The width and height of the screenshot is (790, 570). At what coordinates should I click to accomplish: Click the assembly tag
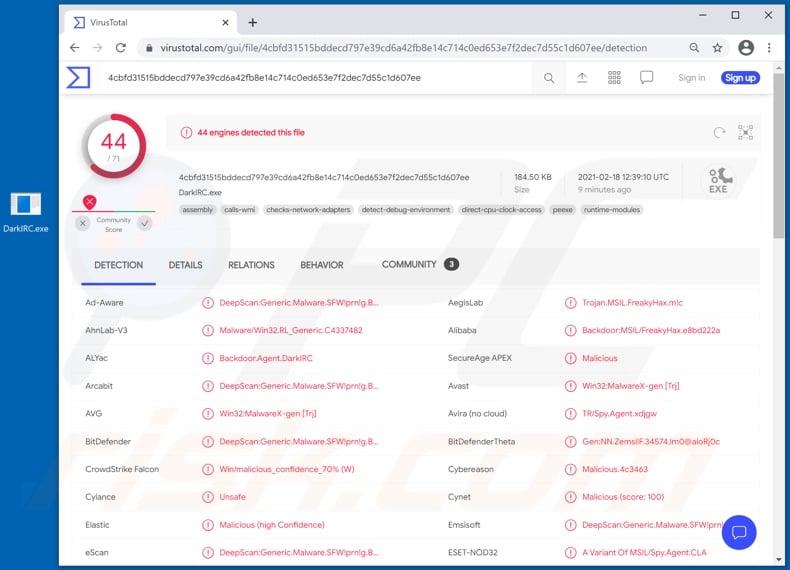click(x=198, y=210)
